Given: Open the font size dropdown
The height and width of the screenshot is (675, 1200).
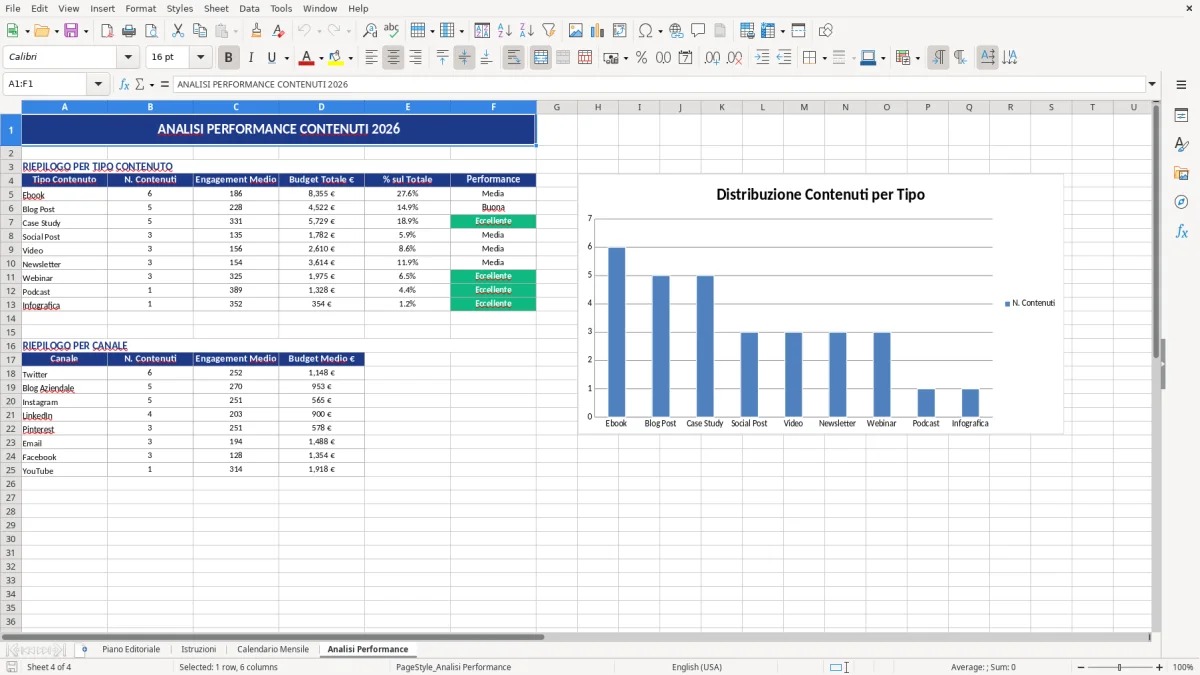Looking at the screenshot, I should (200, 57).
